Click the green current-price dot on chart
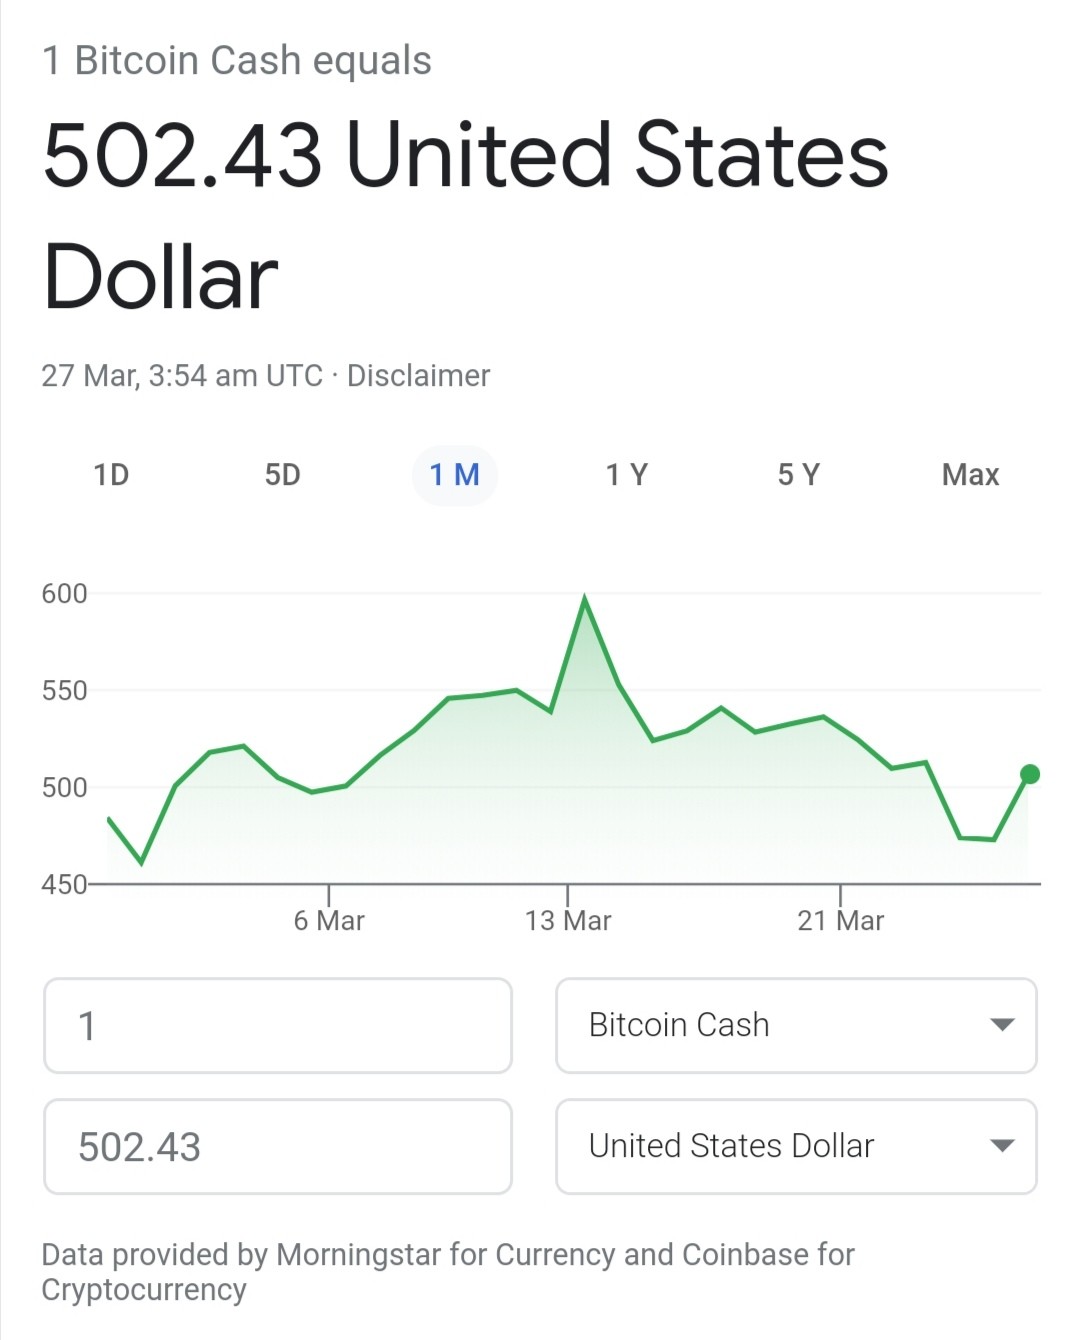Screen dimensions: 1080x1340 click(x=1030, y=774)
